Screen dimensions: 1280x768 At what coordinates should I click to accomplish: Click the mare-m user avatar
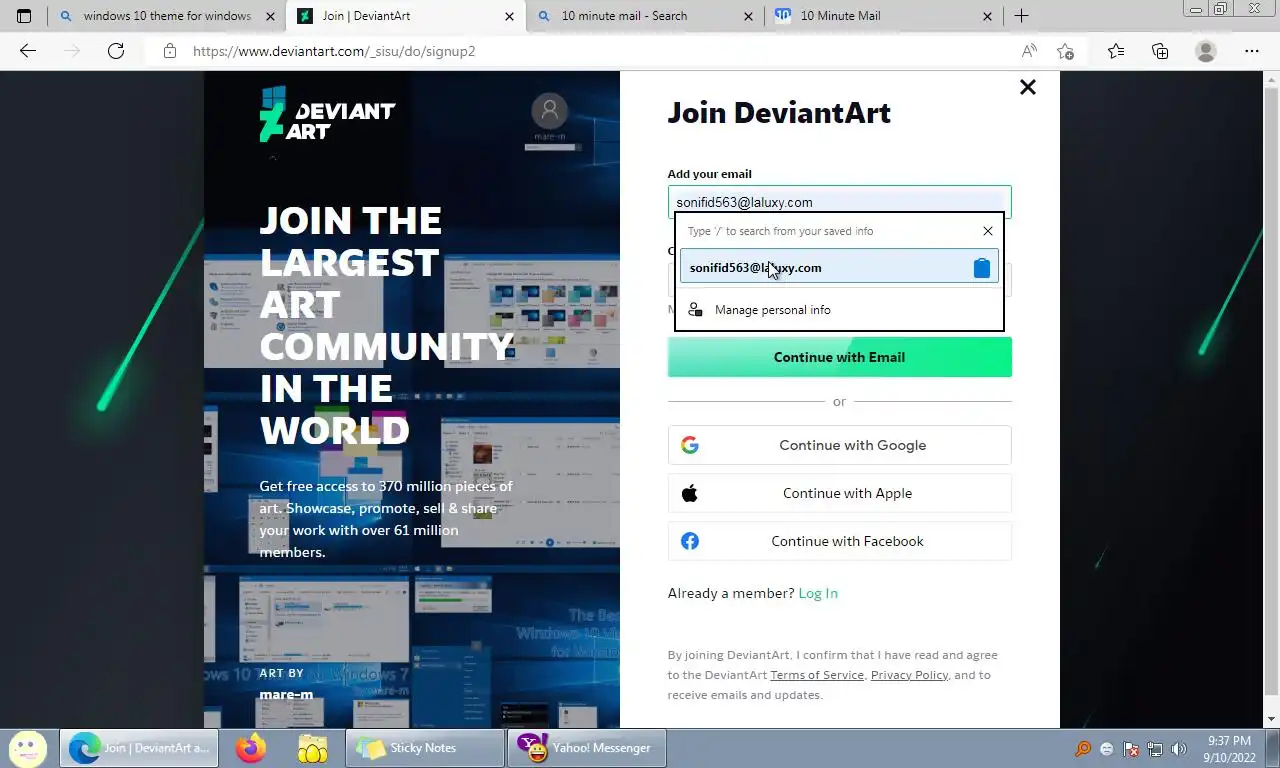click(549, 111)
